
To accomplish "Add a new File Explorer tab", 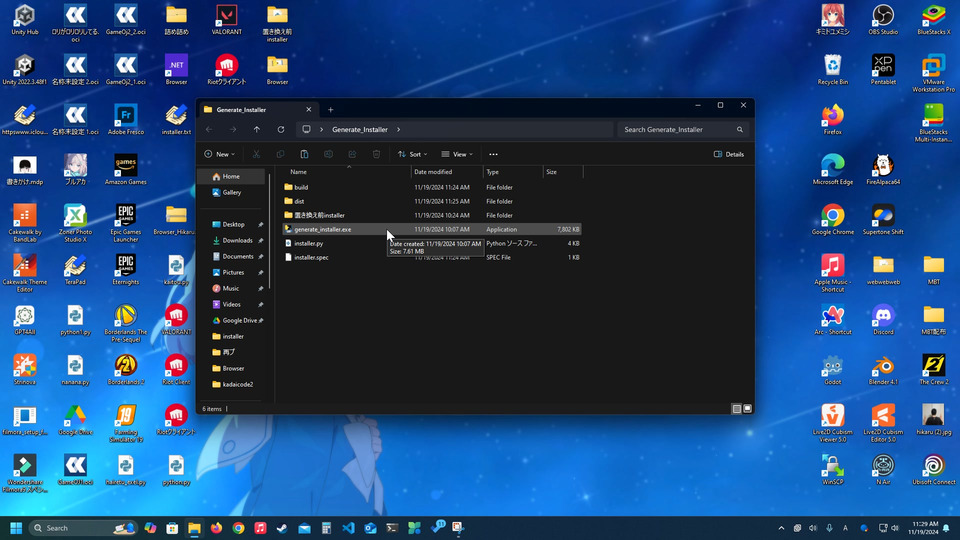I will click(x=331, y=110).
